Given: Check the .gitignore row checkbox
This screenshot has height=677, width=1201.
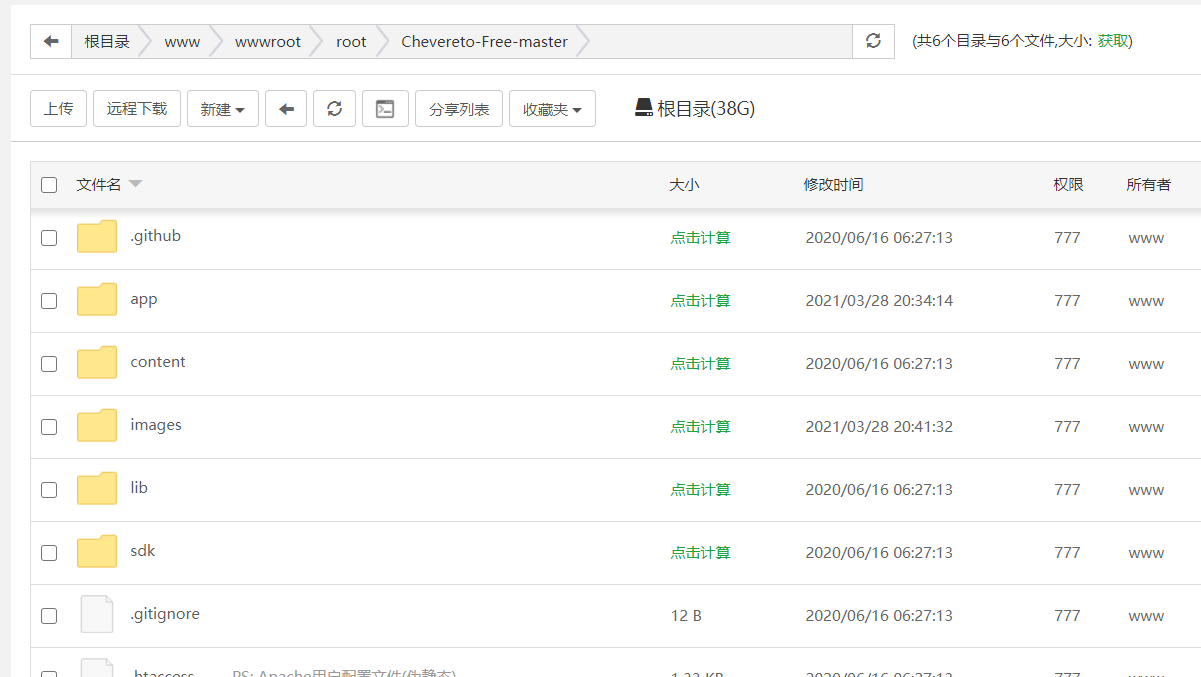Looking at the screenshot, I should click(x=49, y=616).
